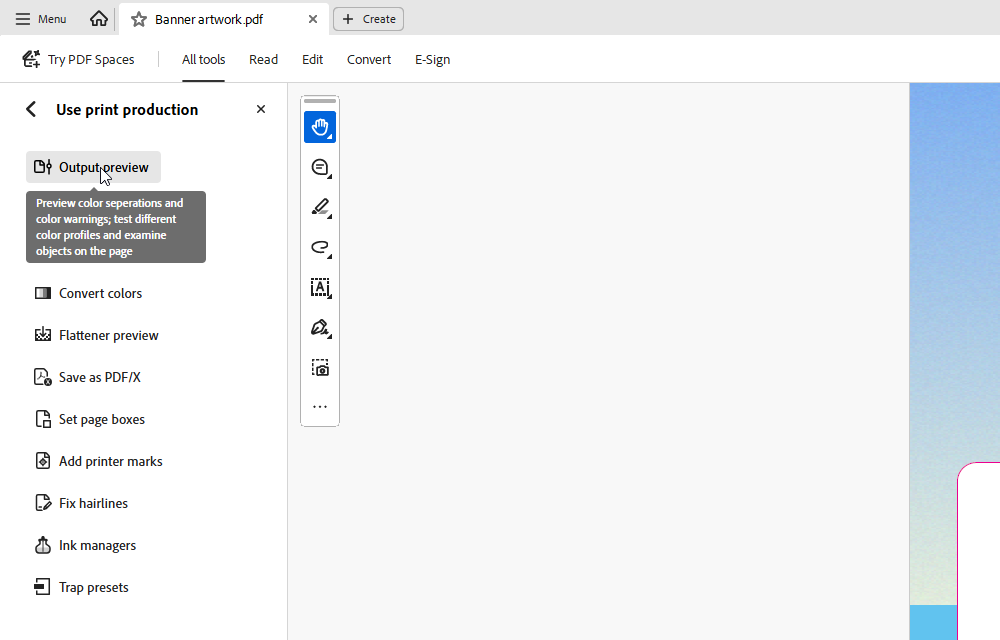Click the PDF Spaces sparkle icon

point(31,59)
